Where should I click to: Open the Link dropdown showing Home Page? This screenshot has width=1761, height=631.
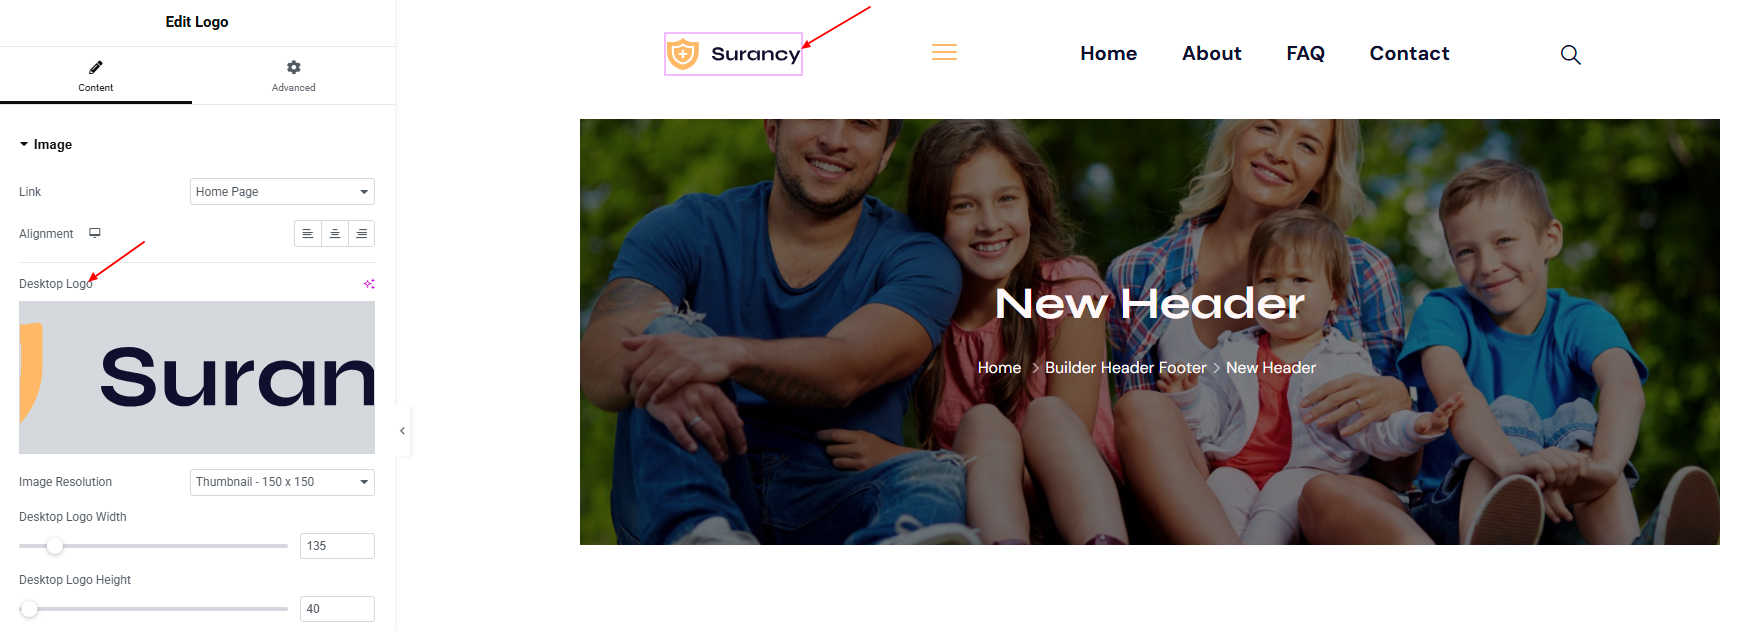[282, 191]
